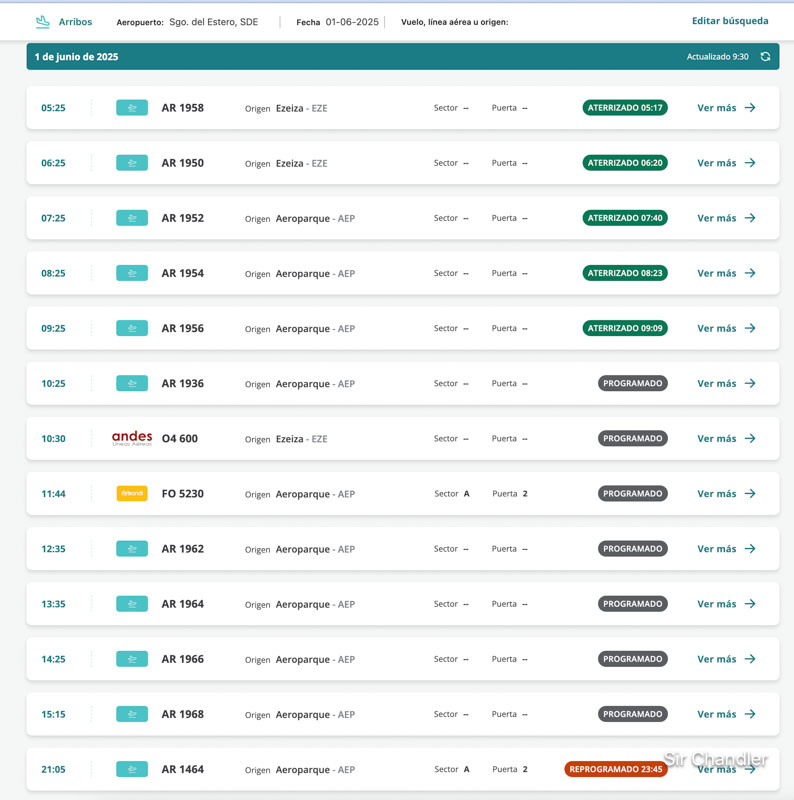Click the airline logo for flight AR 1936
Image resolution: width=794 pixels, height=800 pixels.
[132, 384]
